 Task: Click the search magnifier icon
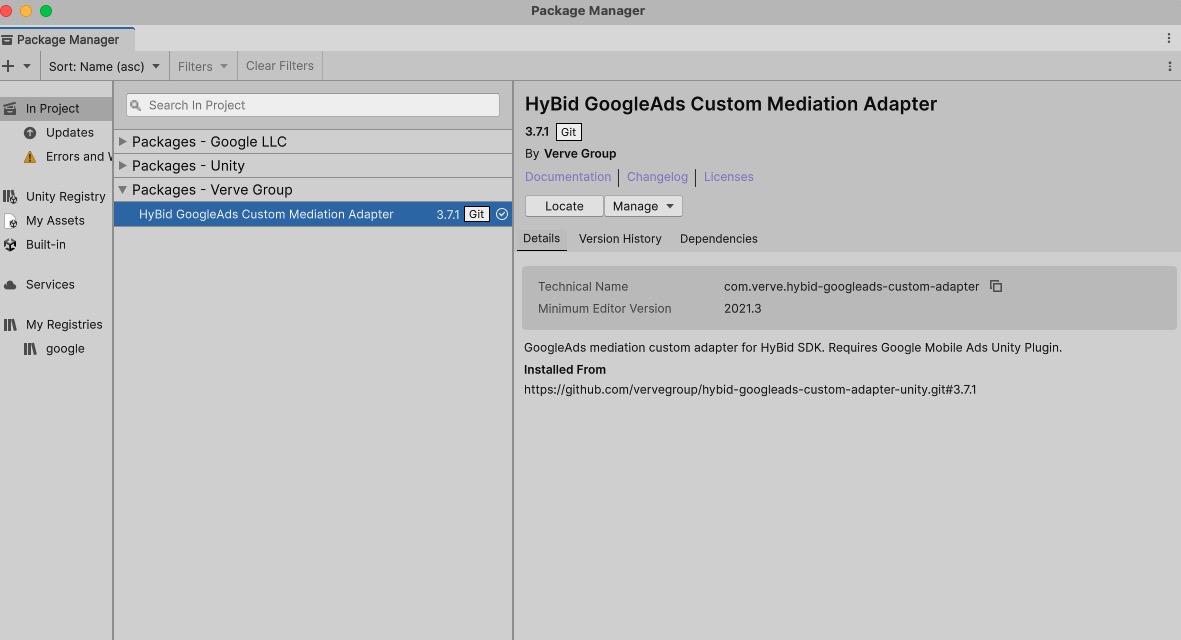(136, 105)
